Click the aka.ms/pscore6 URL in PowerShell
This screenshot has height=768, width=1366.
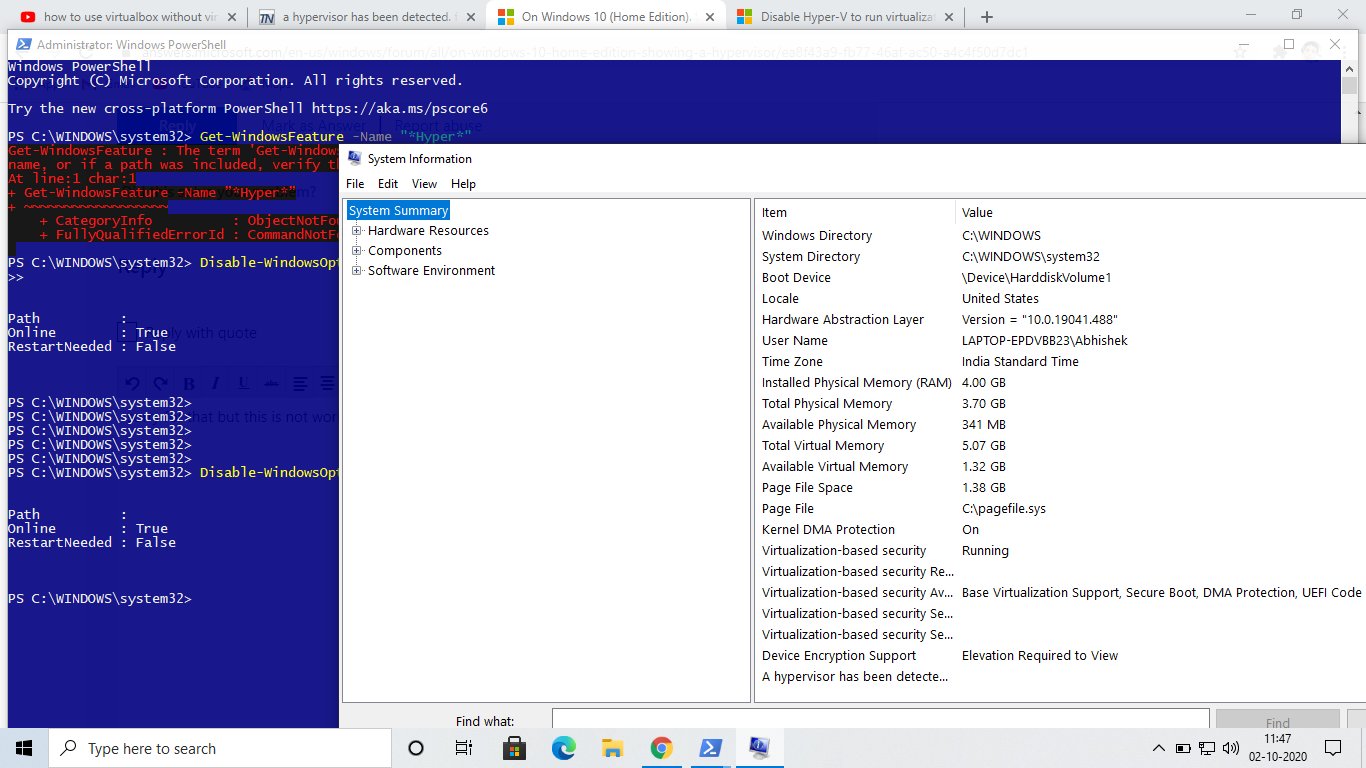pos(399,108)
